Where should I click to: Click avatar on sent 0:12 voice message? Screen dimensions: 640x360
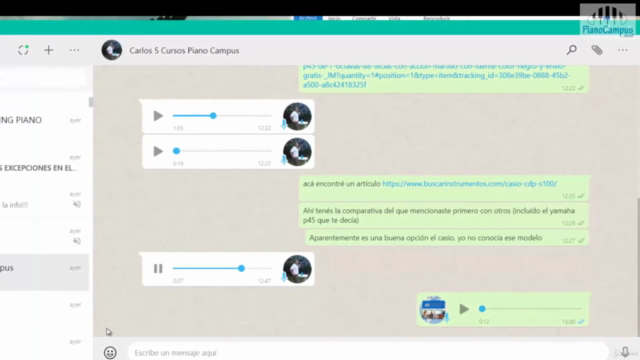point(433,310)
